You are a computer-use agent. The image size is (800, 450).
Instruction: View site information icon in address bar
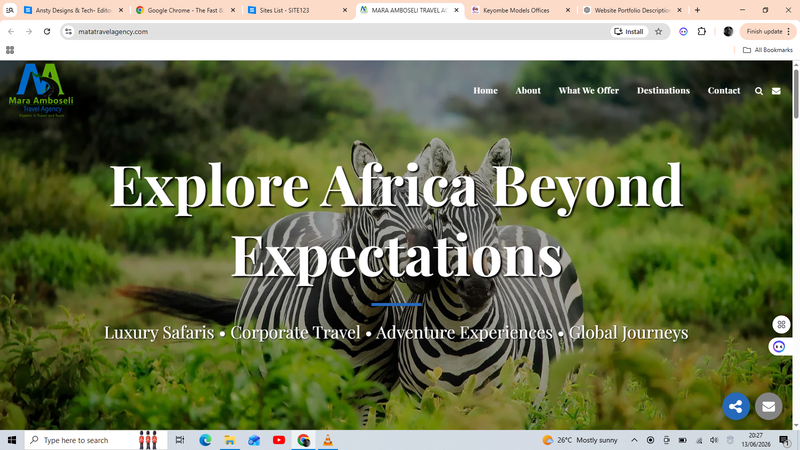tap(68, 32)
